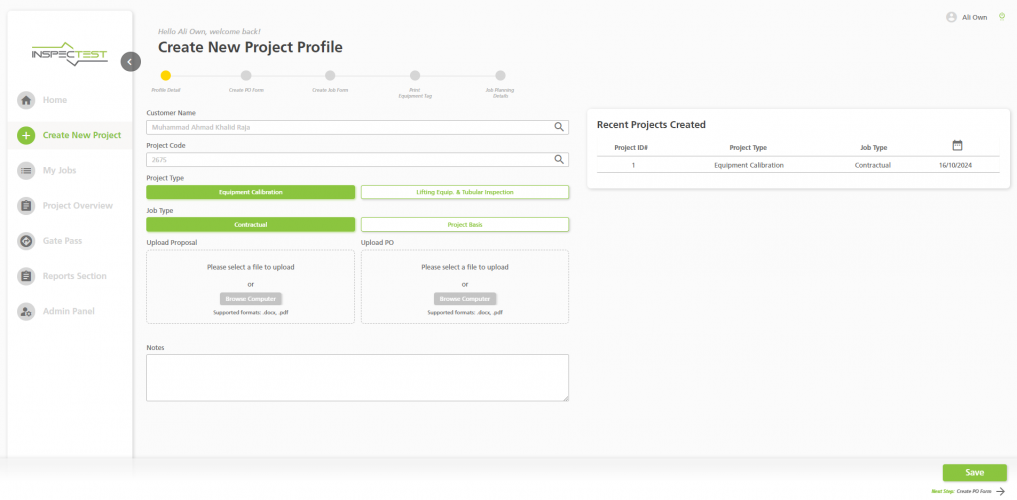
Task: Click the Reports Section icon
Action: (26, 276)
